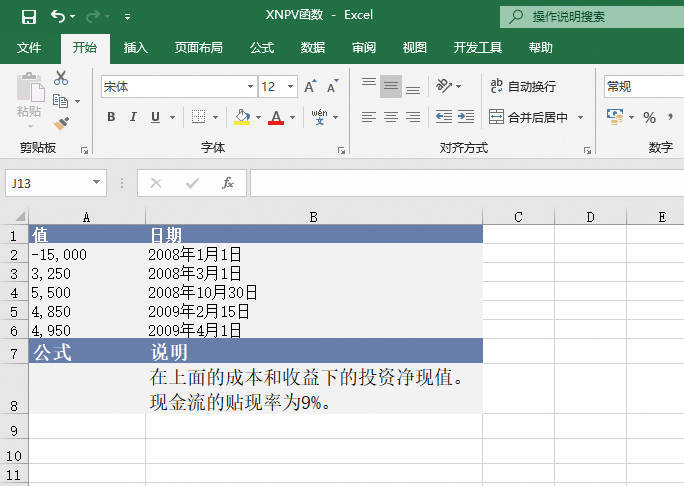Open the Name Box dropdown arrow
The width and height of the screenshot is (684, 486).
pos(96,183)
